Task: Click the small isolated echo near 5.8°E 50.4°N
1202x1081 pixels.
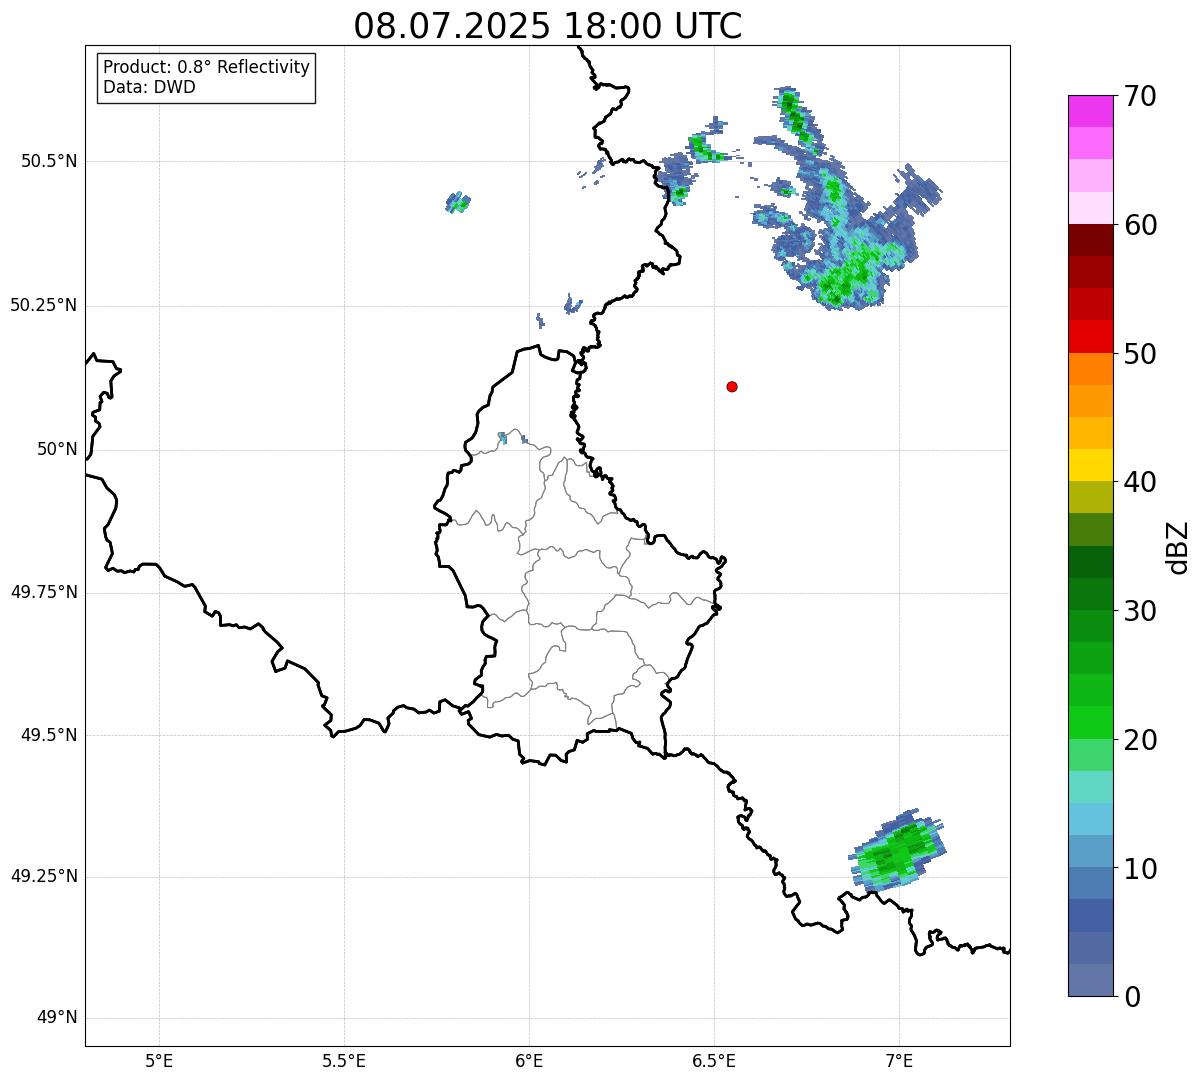Action: (x=458, y=202)
